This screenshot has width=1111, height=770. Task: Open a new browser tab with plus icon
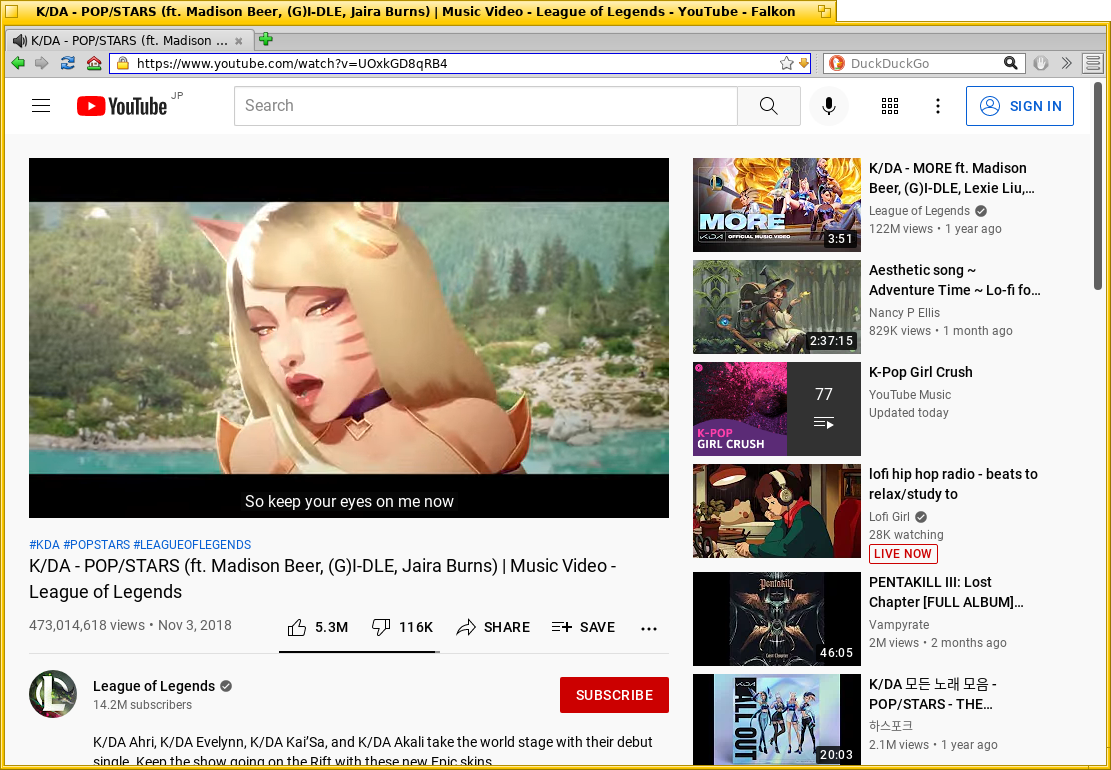pos(265,40)
